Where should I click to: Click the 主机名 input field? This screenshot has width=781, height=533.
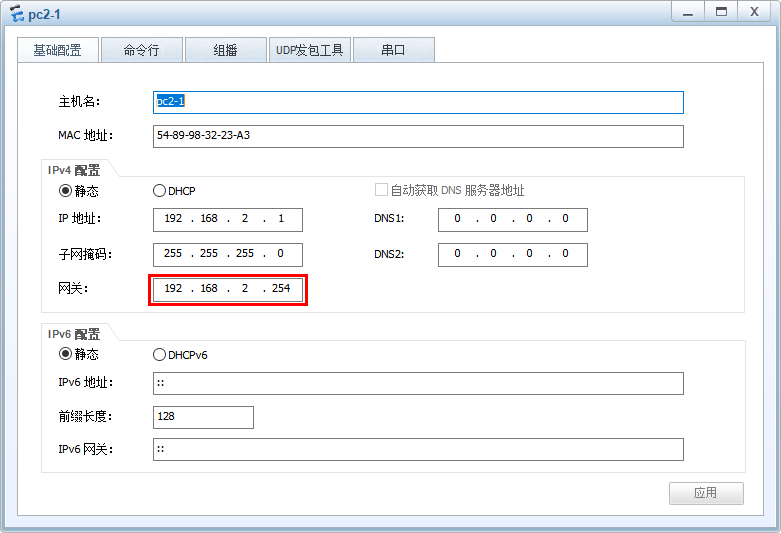click(x=418, y=102)
